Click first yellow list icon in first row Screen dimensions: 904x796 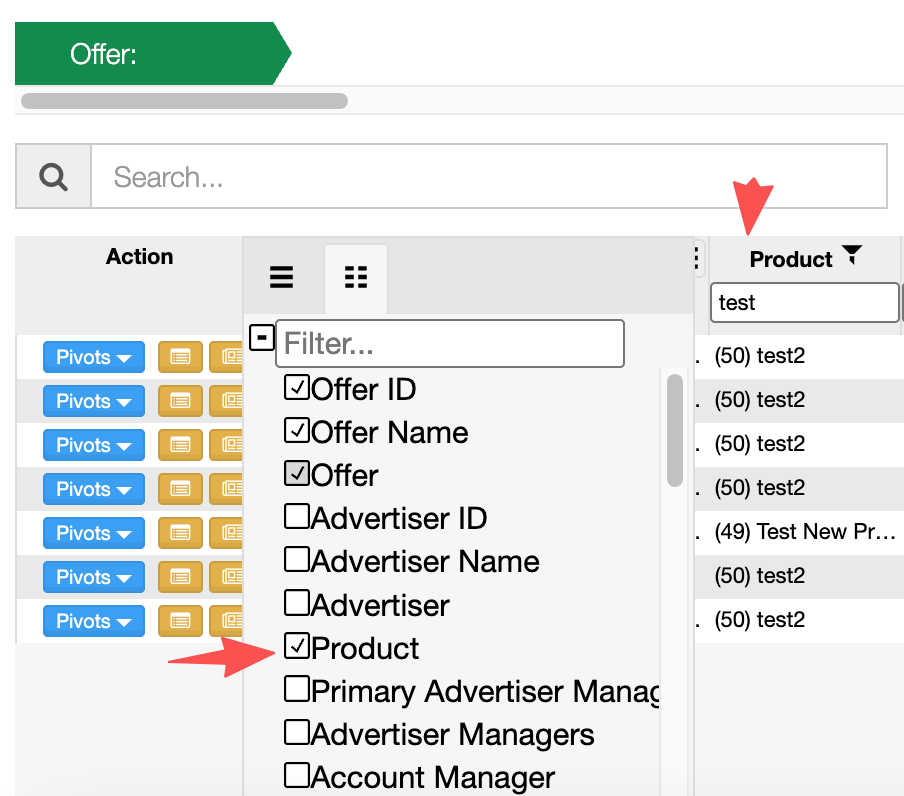tap(180, 357)
